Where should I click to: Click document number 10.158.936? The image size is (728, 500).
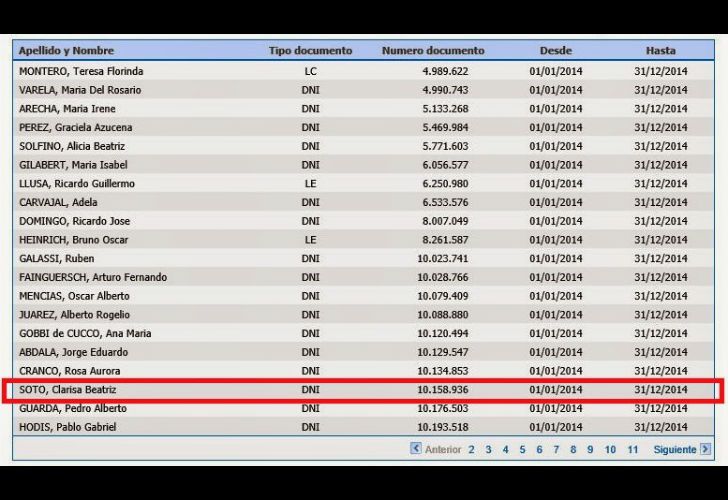442,390
